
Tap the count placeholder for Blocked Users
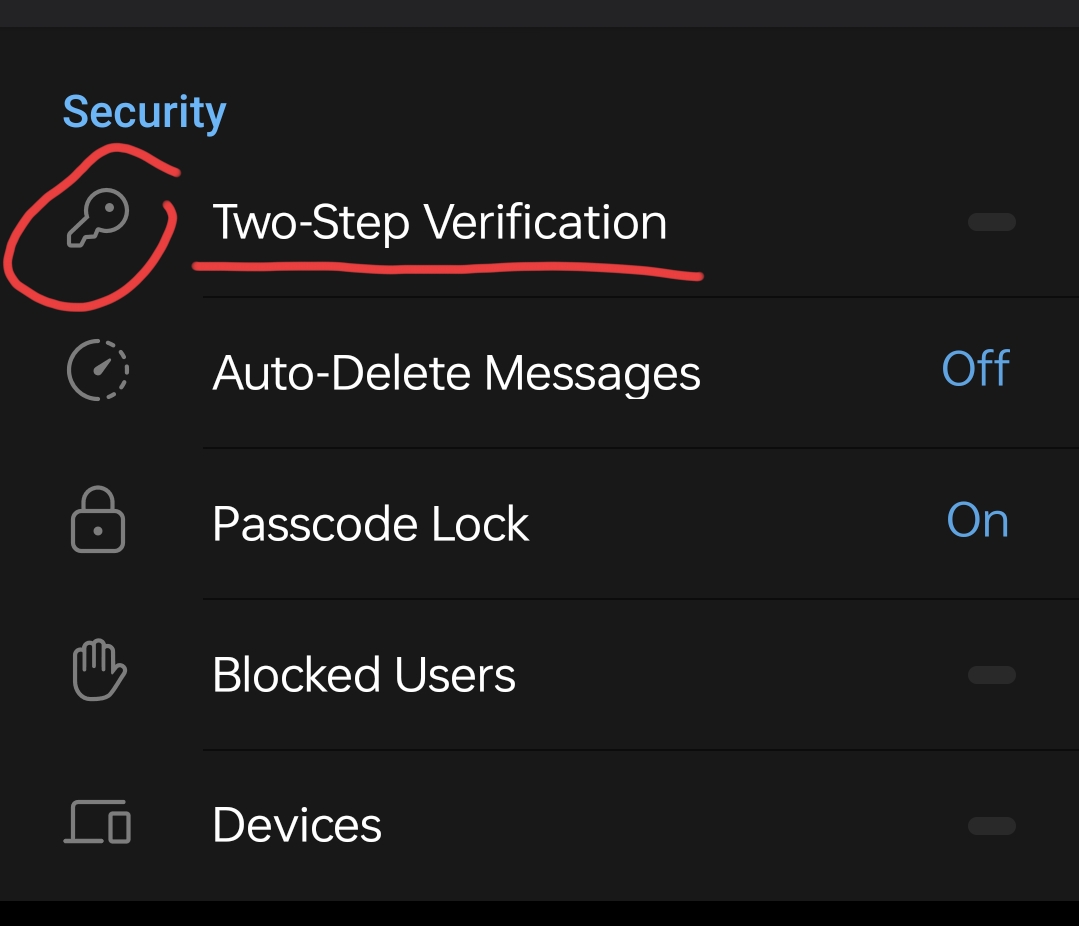991,675
